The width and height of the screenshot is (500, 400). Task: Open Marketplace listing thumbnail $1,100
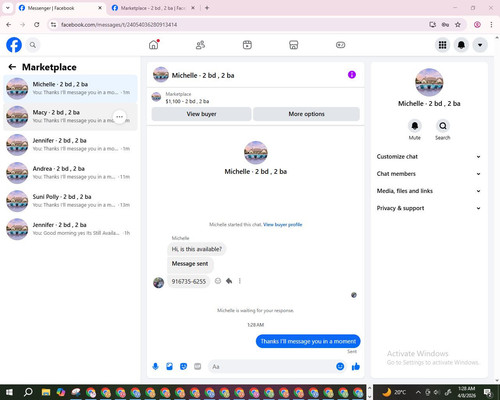point(156,97)
